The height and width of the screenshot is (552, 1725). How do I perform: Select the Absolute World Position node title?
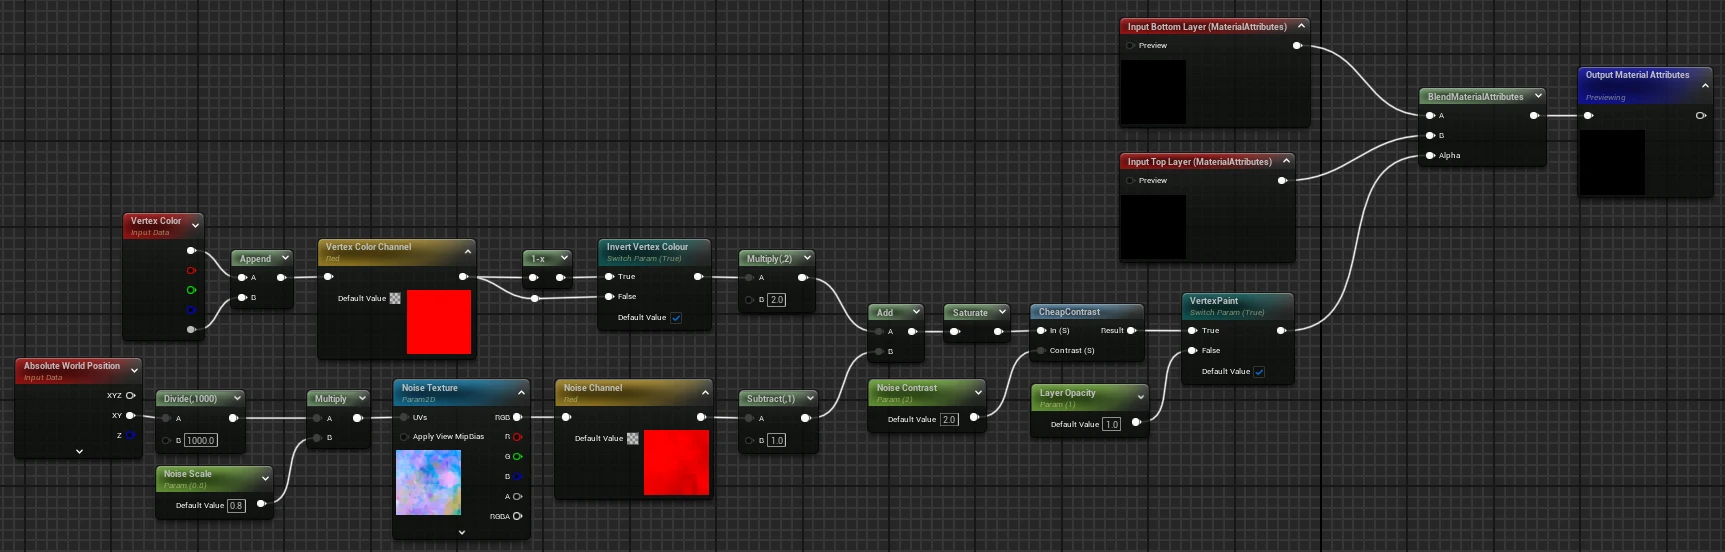(72, 366)
